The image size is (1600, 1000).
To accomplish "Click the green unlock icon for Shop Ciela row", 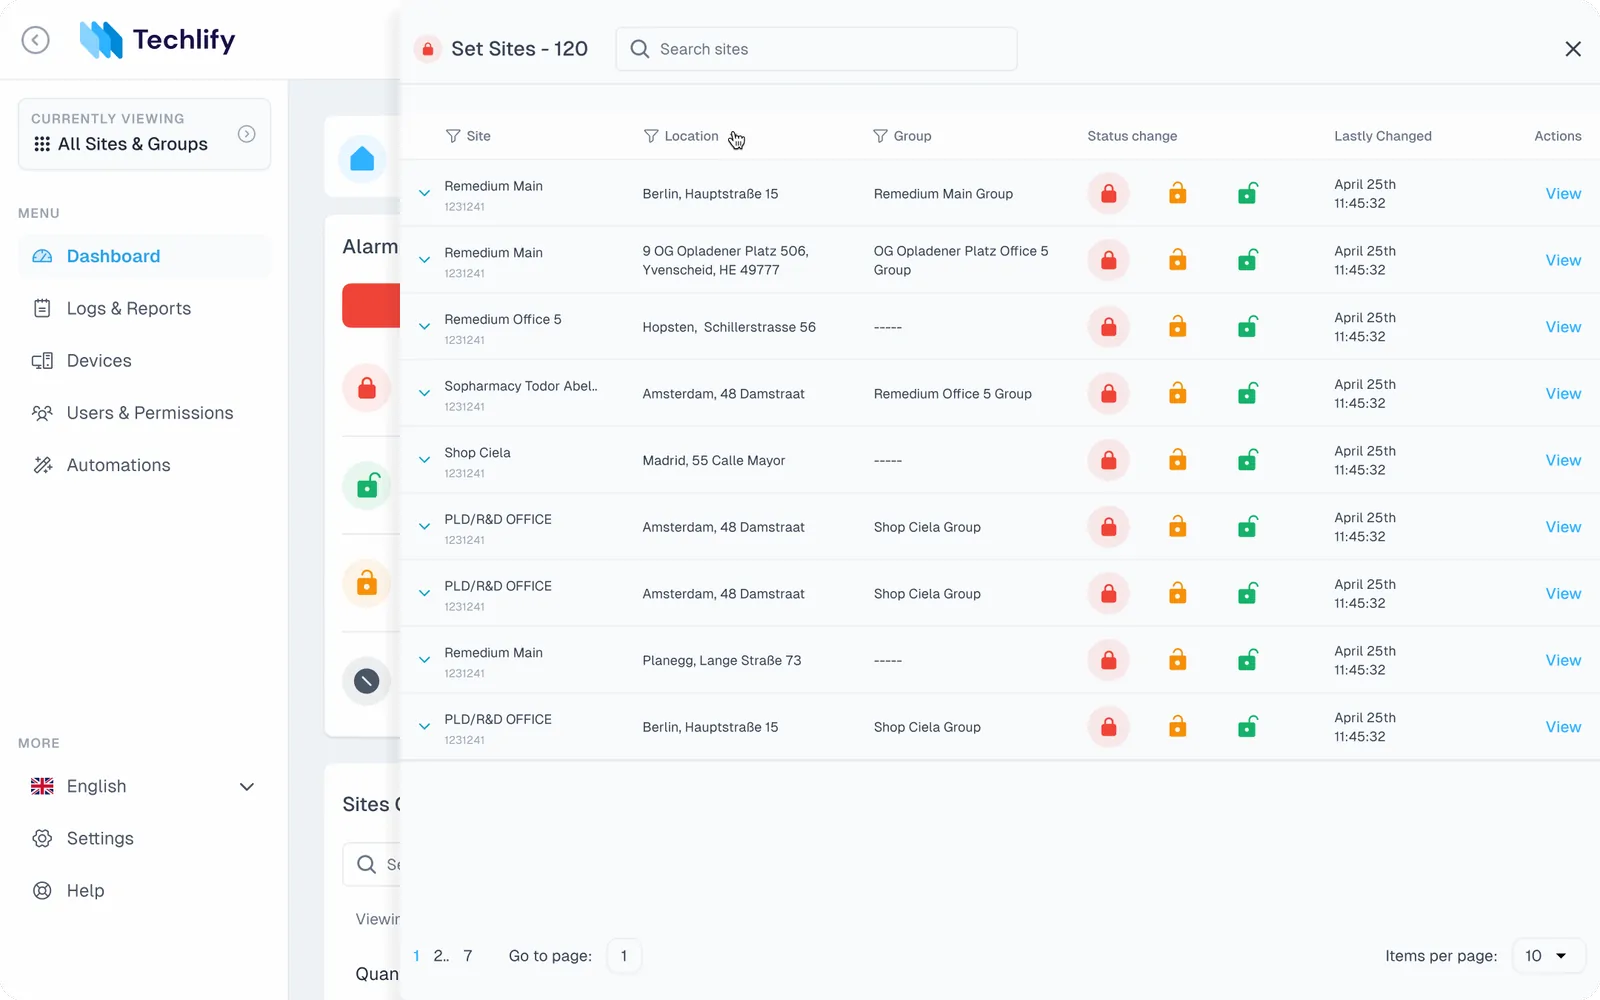I will point(1248,460).
